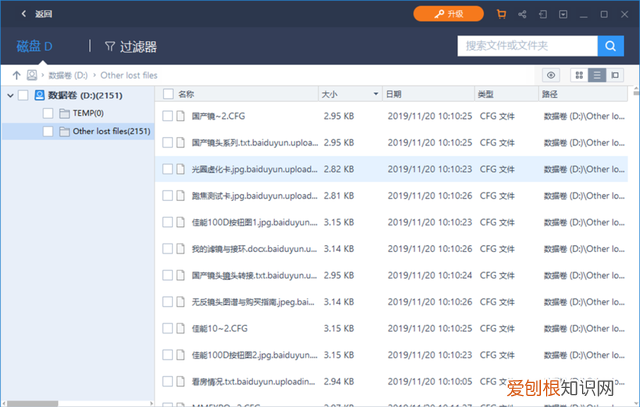Click the 返回 back button

coord(34,14)
